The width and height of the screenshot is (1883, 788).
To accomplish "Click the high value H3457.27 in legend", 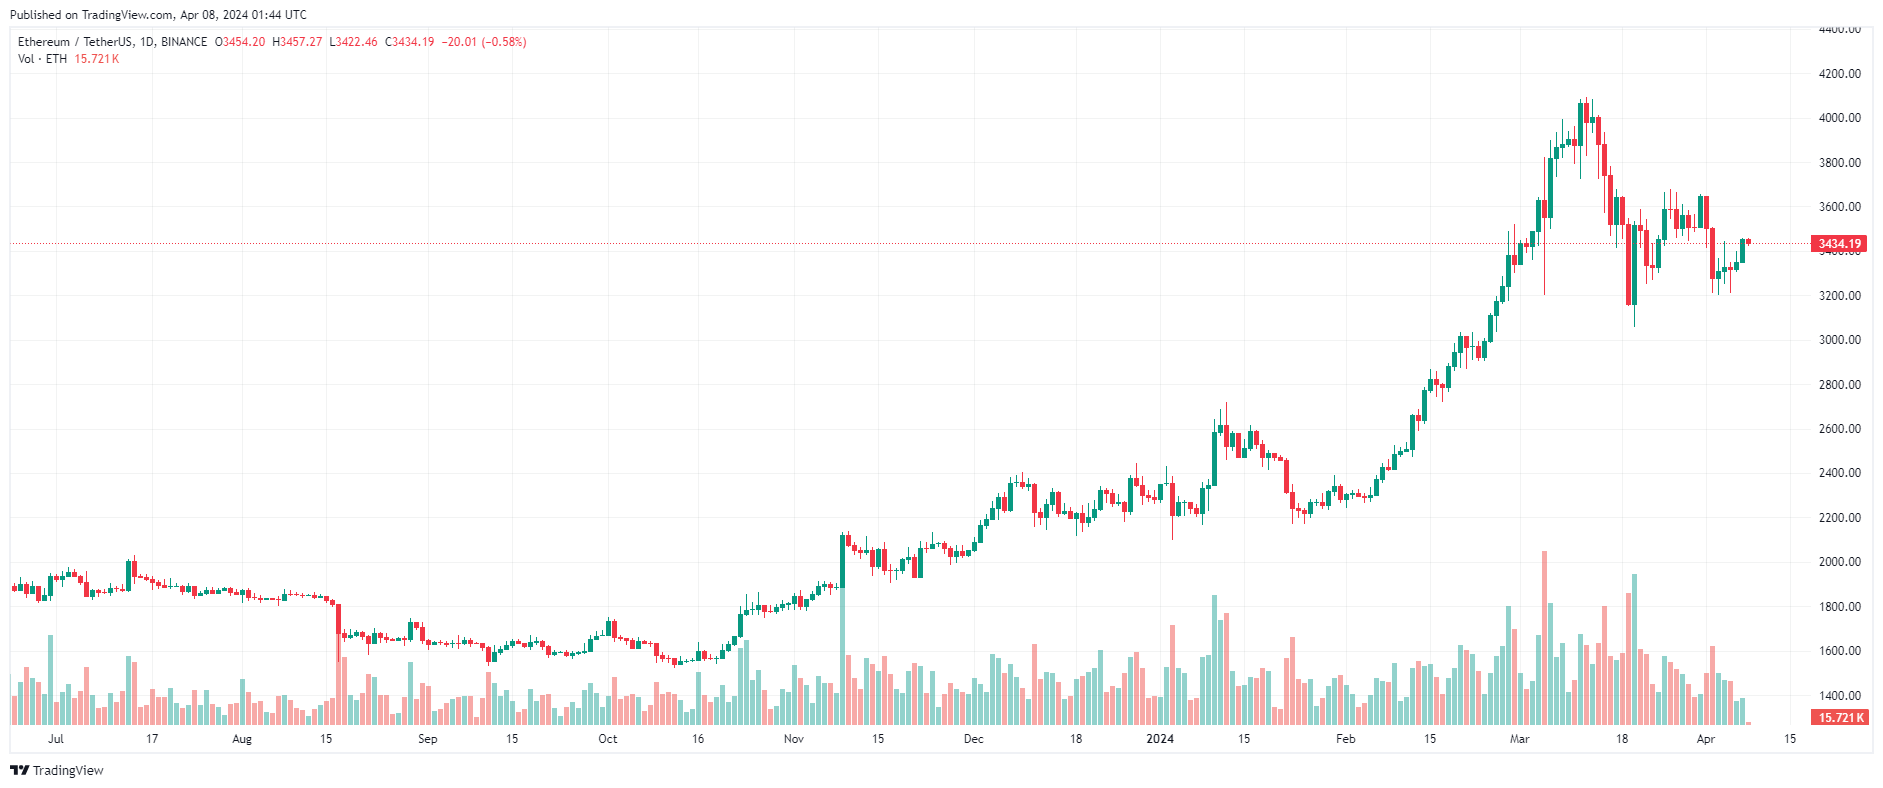I will (297, 42).
